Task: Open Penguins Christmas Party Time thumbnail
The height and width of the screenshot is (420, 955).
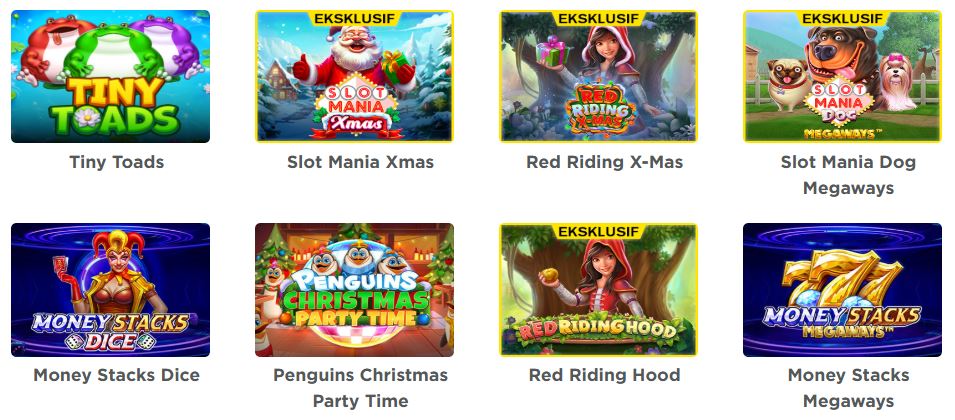Action: pyautogui.click(x=354, y=290)
